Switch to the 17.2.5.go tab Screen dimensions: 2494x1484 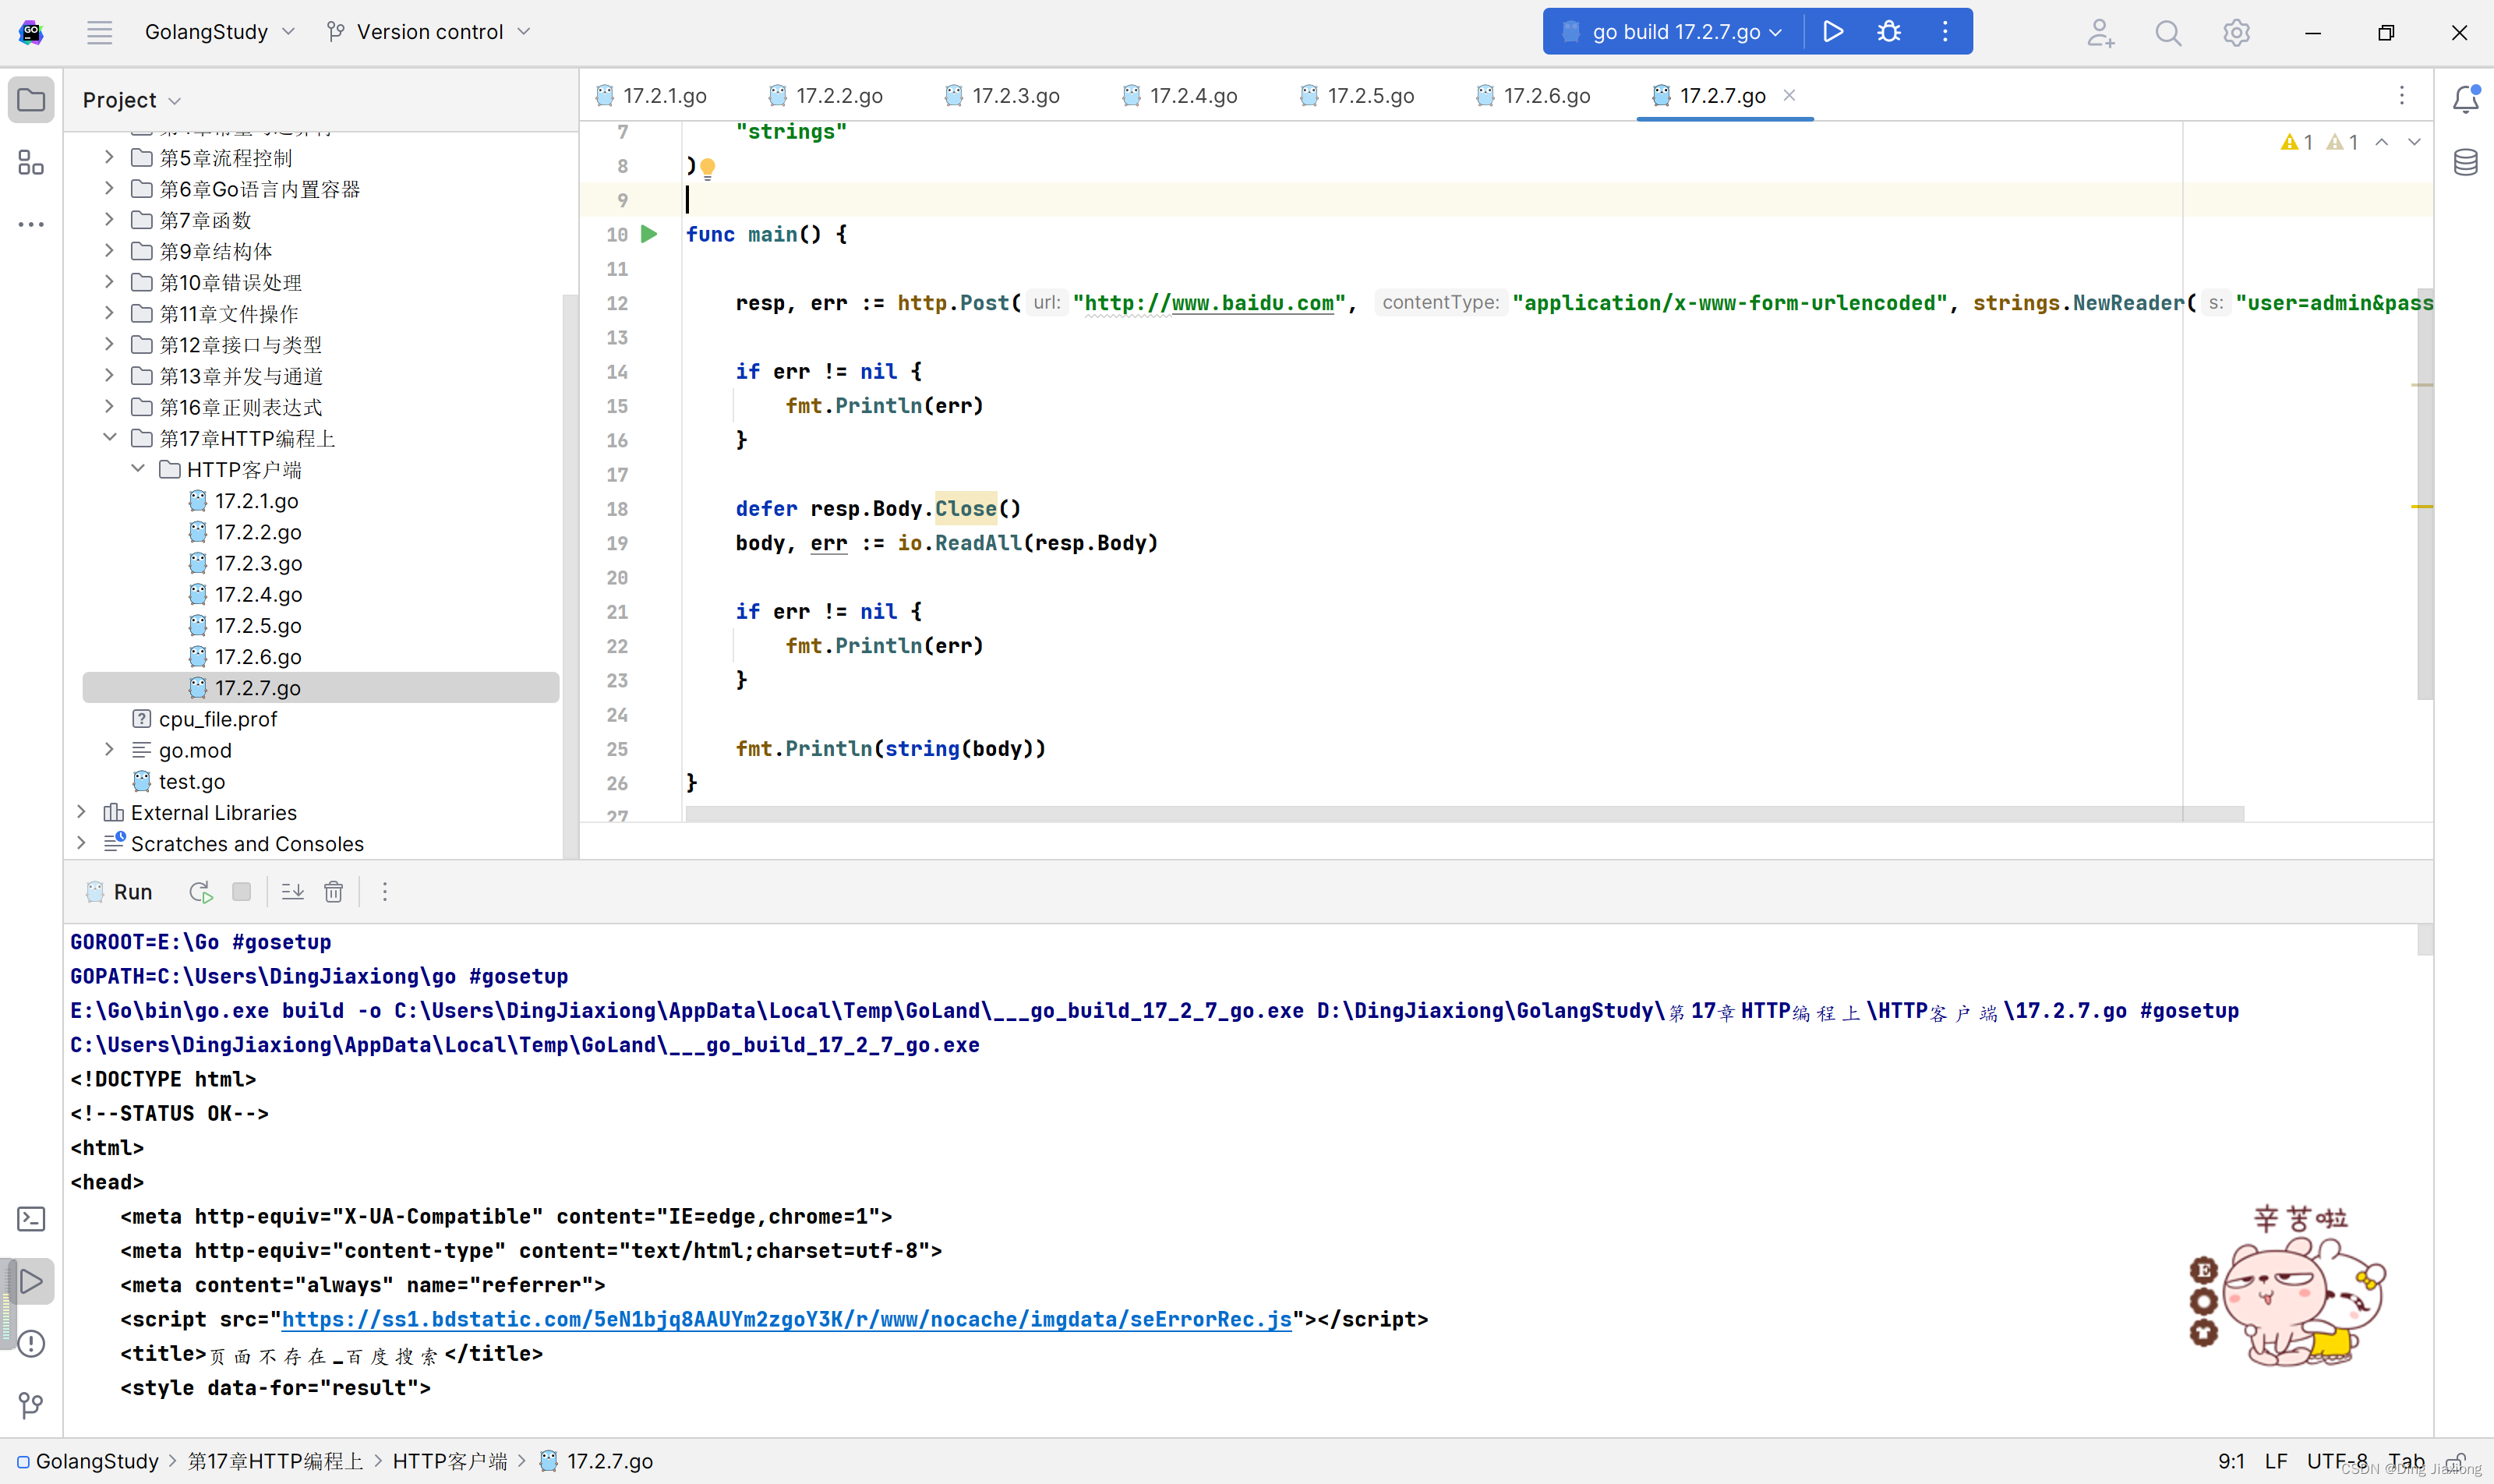1357,96
